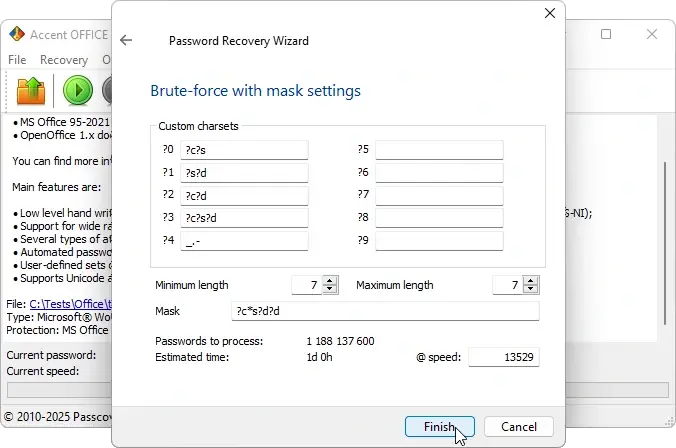Image resolution: width=676 pixels, height=448 pixels.
Task: Increase the minimum length value
Action: pyautogui.click(x=330, y=281)
